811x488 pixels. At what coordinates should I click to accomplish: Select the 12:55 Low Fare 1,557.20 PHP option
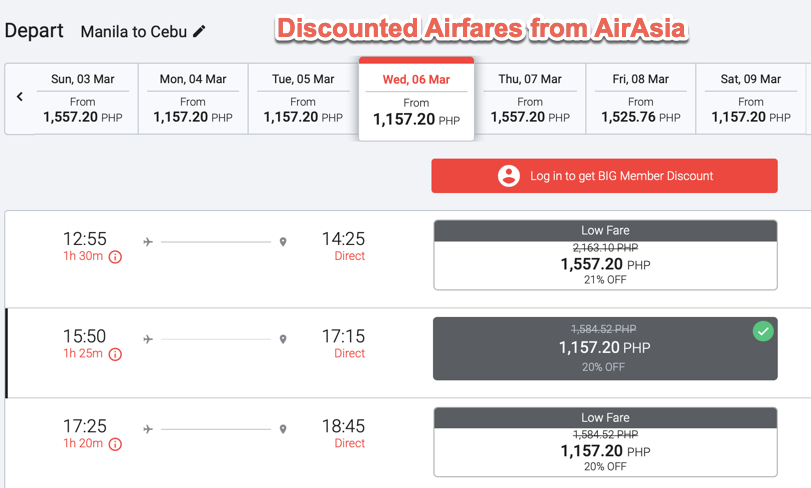click(x=604, y=255)
